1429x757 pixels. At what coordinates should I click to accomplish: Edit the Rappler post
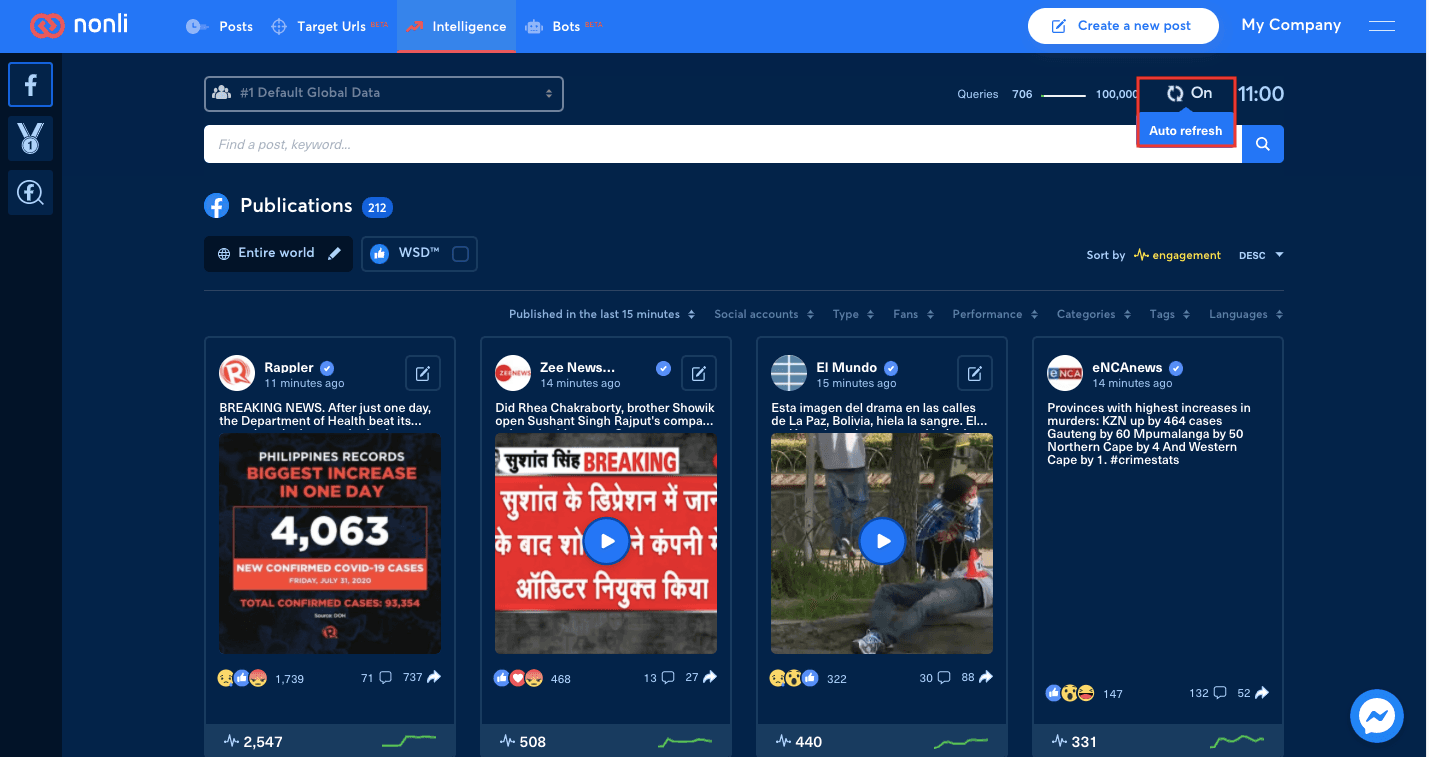pyautogui.click(x=423, y=374)
